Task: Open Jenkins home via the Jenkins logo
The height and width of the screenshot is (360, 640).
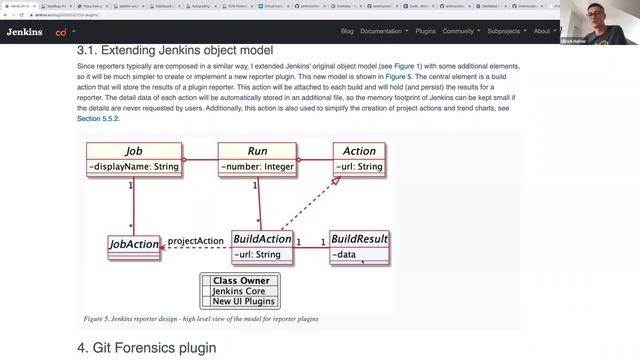Action: tap(24, 32)
